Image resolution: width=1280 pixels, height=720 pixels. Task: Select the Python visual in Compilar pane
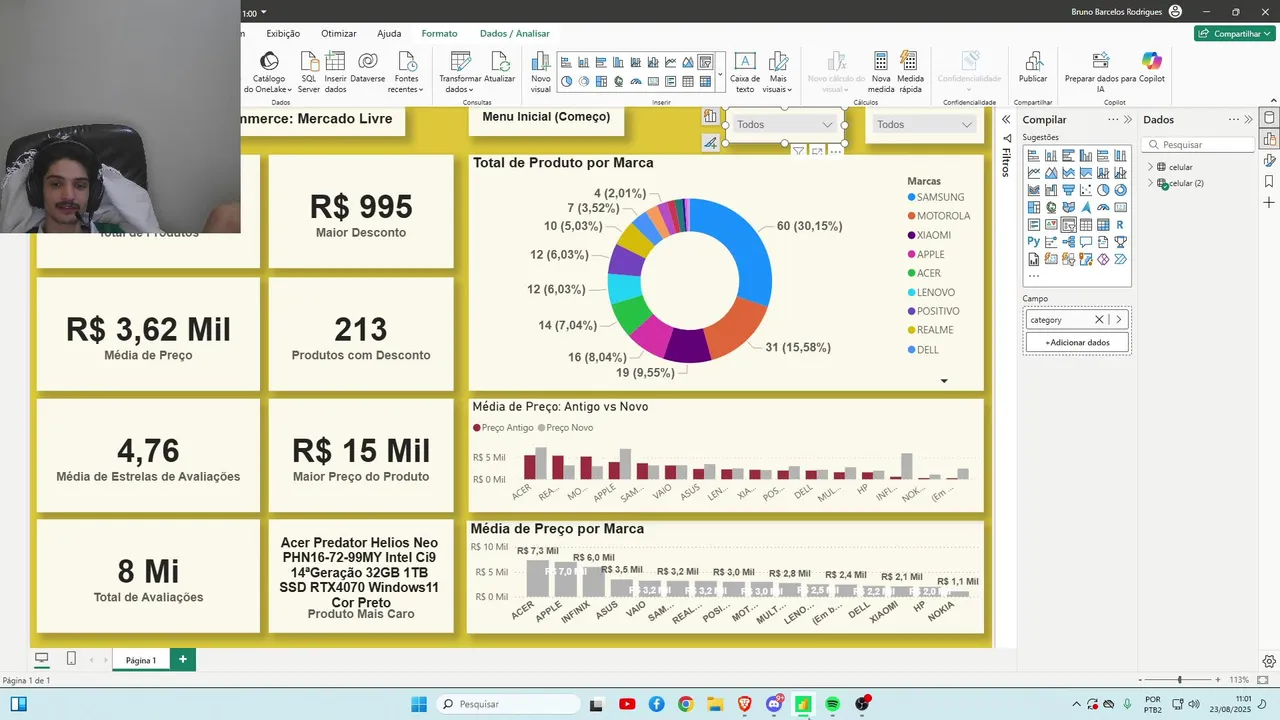(x=1033, y=242)
